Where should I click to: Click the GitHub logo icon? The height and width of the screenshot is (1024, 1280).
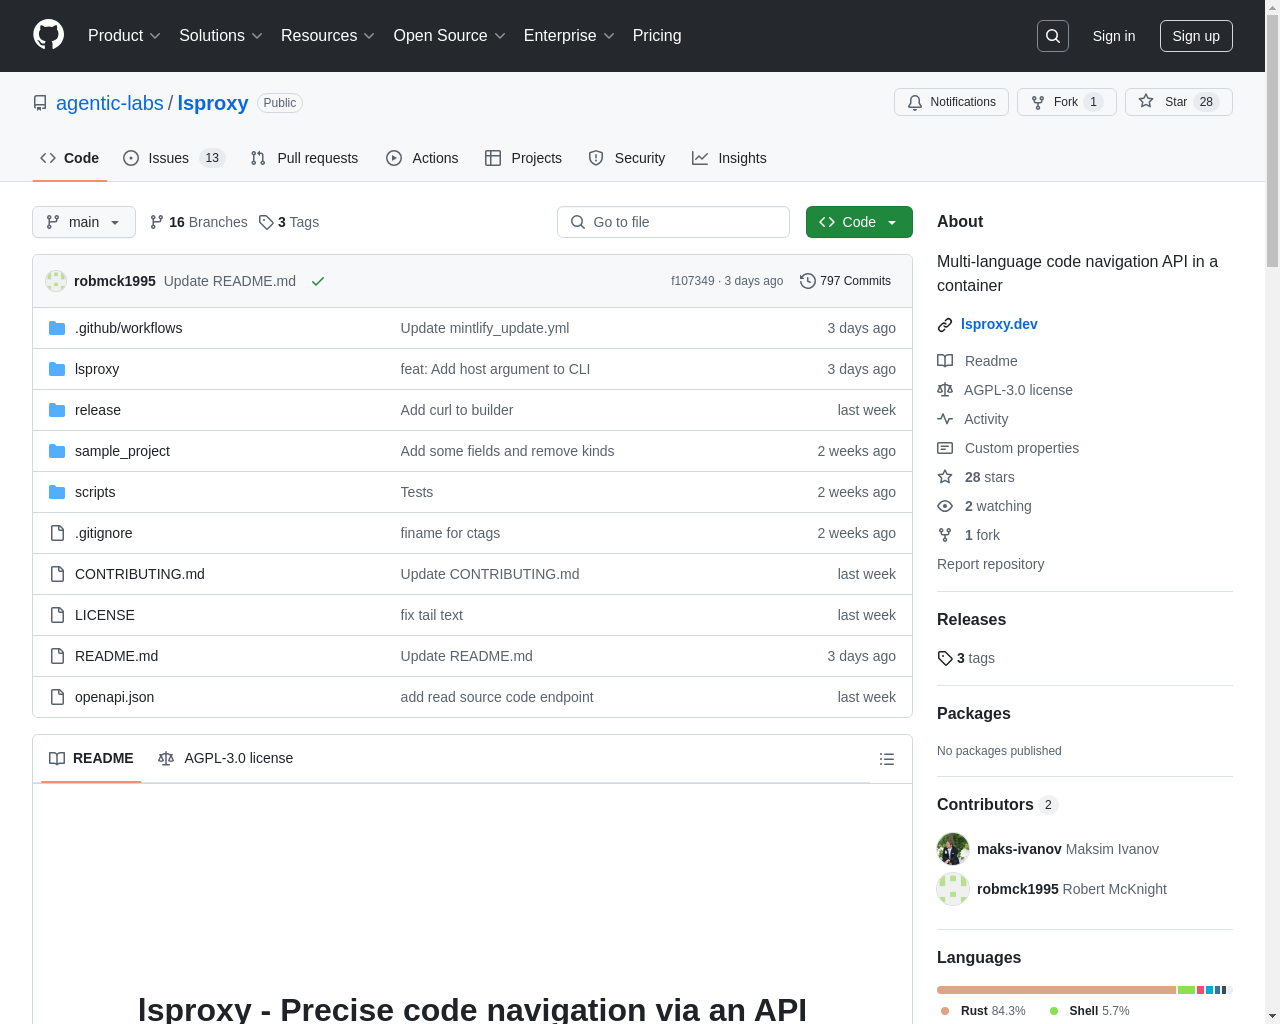point(48,35)
